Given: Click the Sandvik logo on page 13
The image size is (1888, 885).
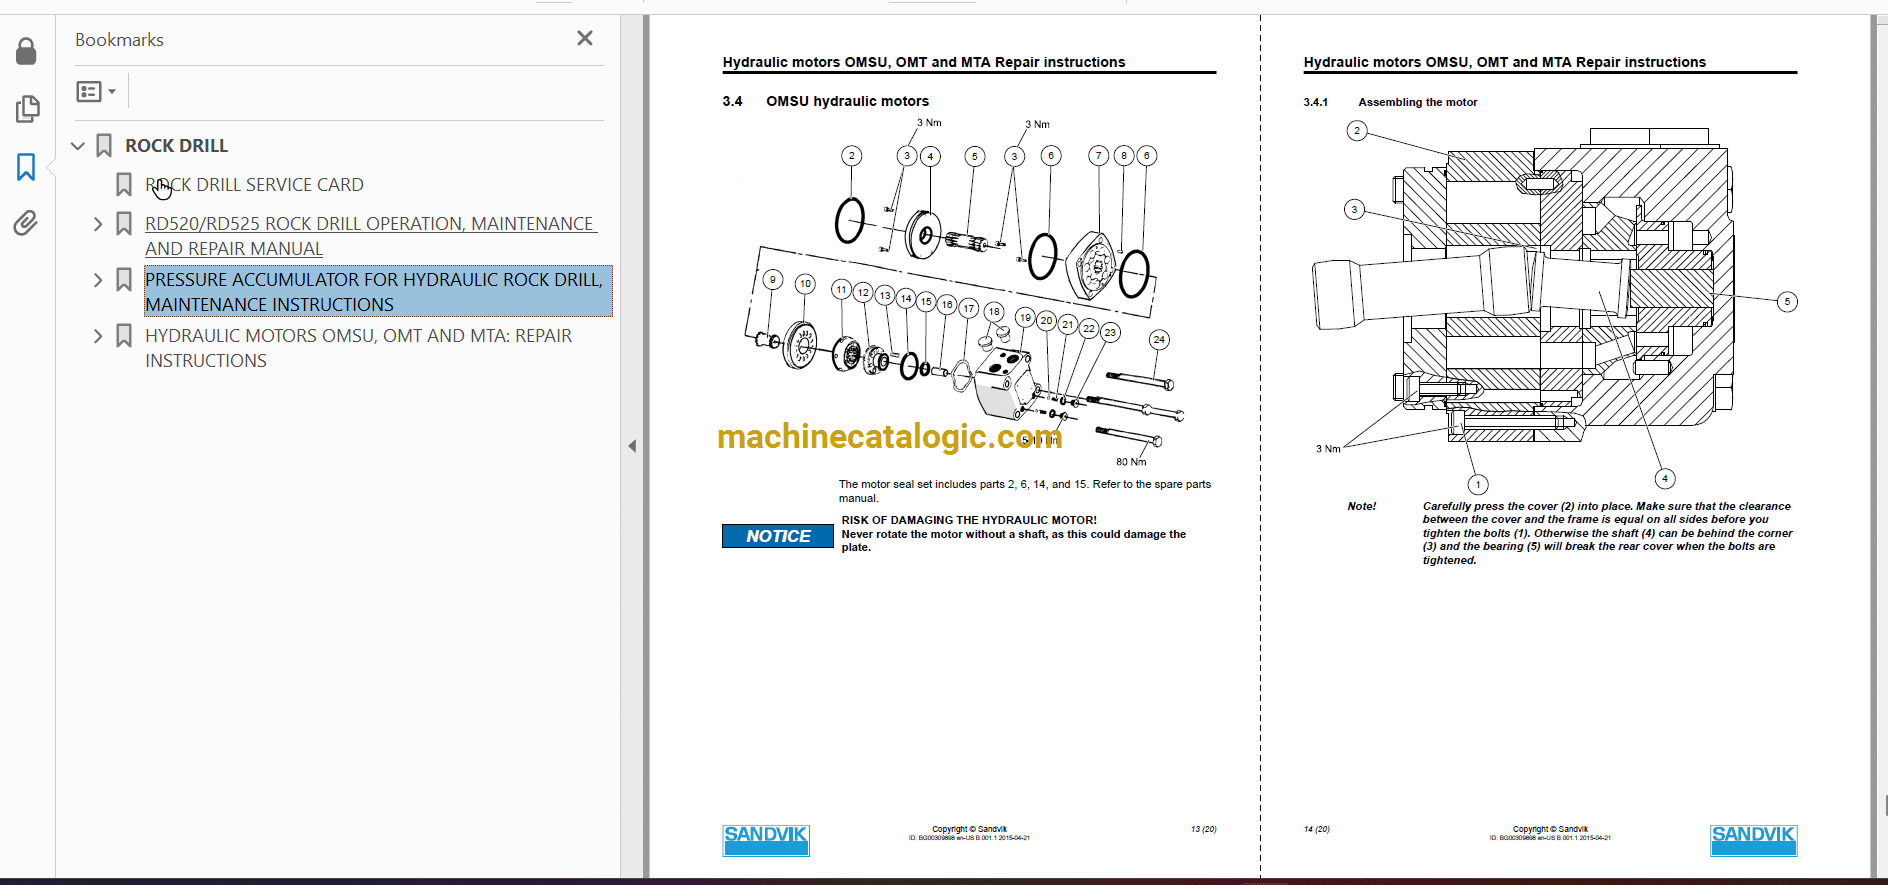Looking at the screenshot, I should (765, 840).
